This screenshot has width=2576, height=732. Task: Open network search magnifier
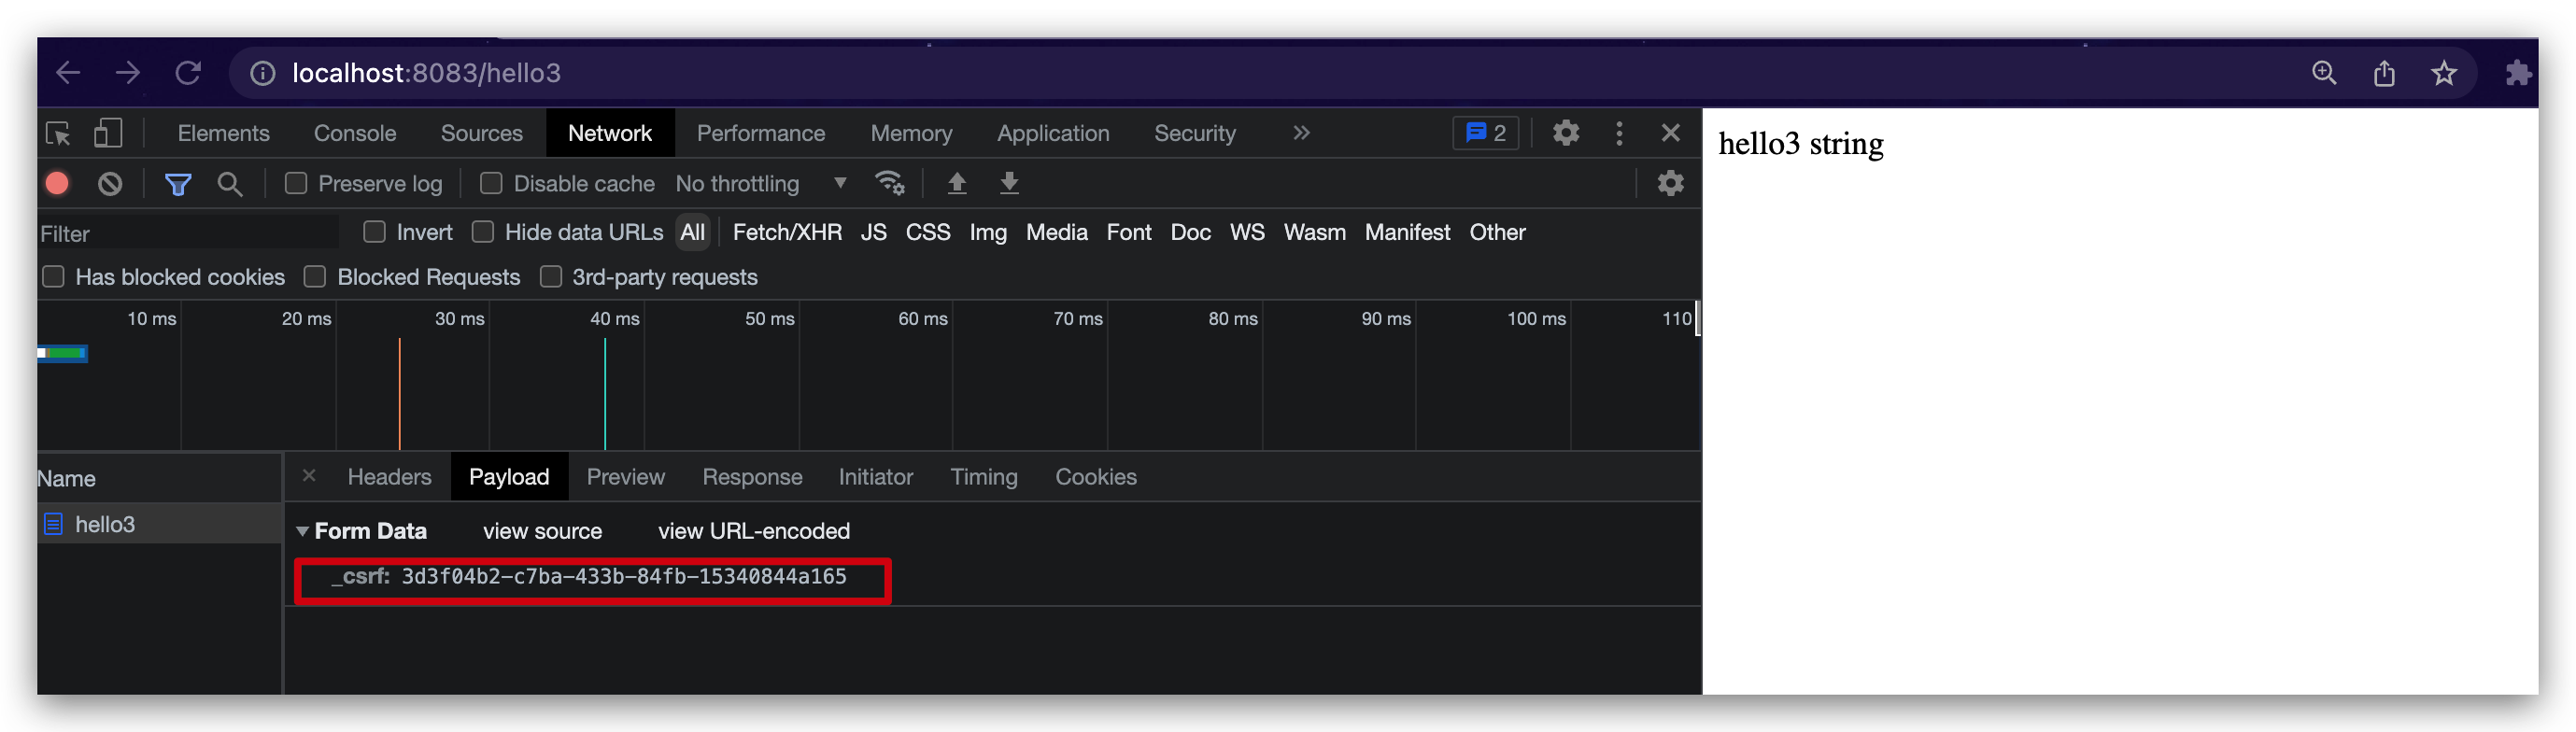click(230, 184)
